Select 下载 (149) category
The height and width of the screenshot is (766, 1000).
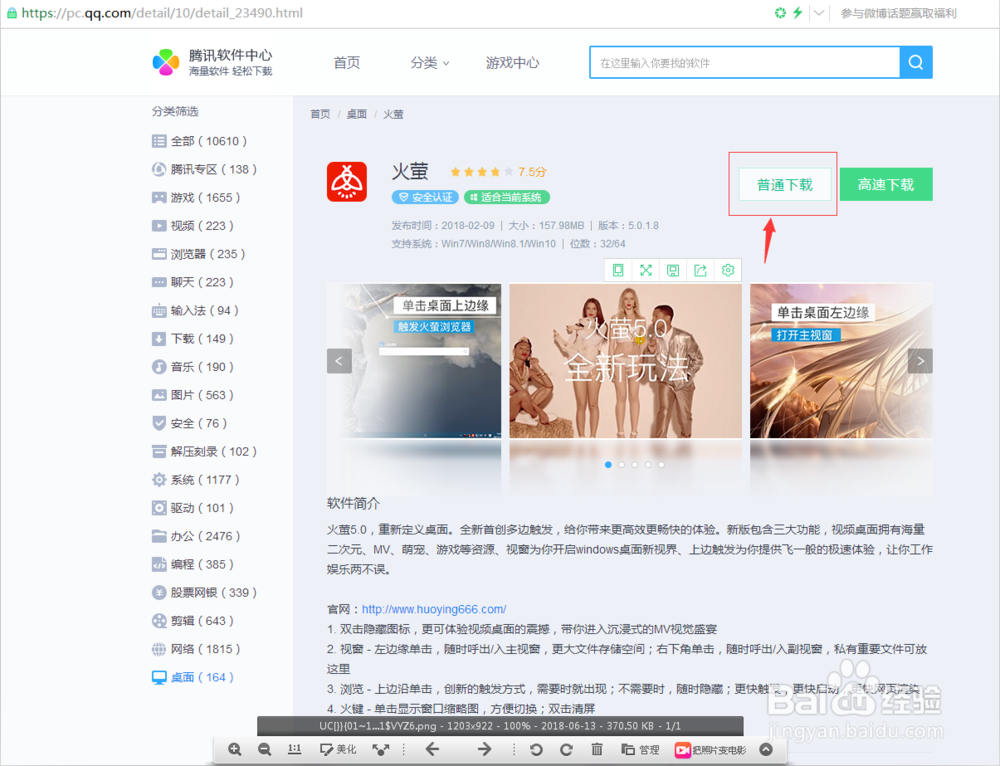click(x=193, y=339)
